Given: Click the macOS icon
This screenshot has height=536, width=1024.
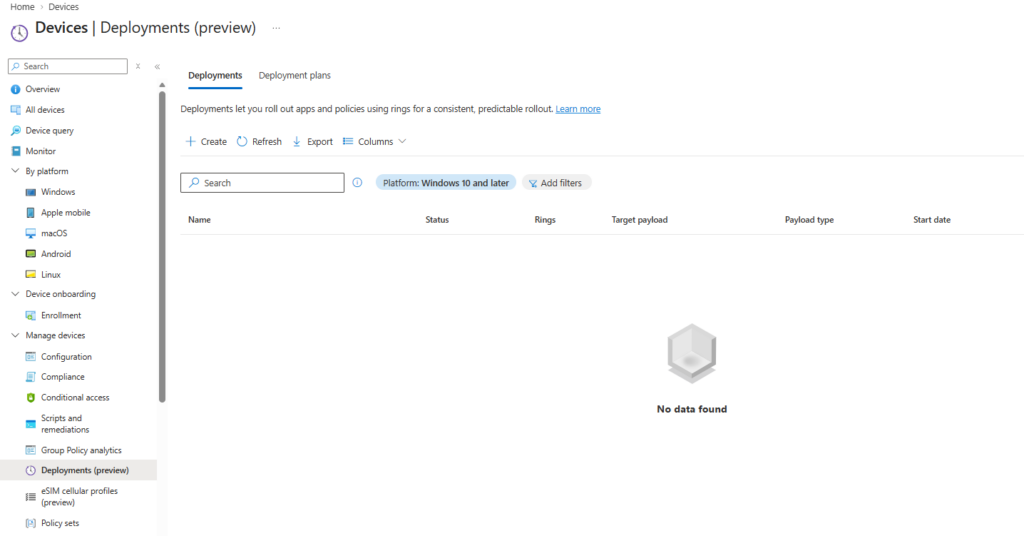Looking at the screenshot, I should (31, 233).
